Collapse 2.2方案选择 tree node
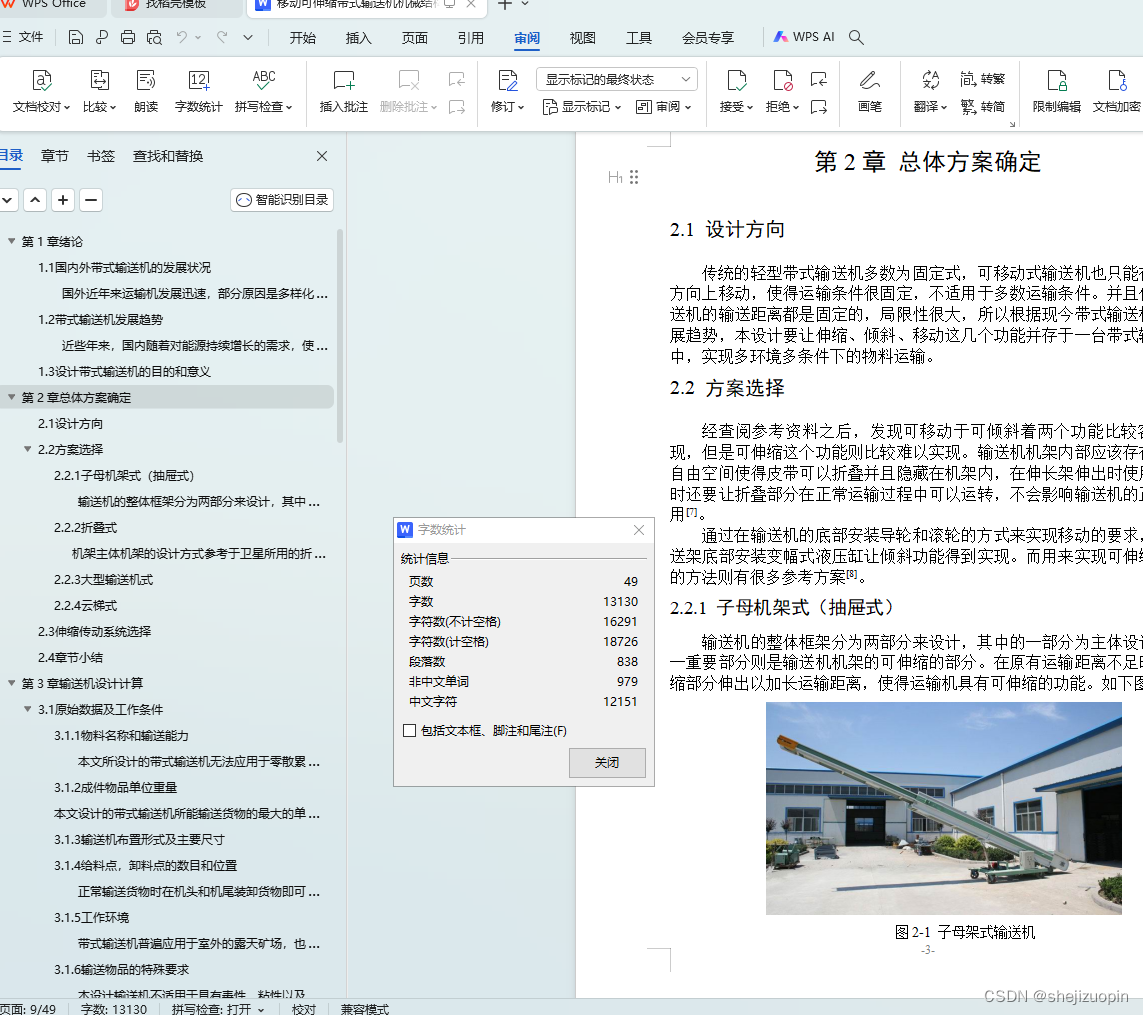This screenshot has width=1143, height=1015. pos(28,449)
